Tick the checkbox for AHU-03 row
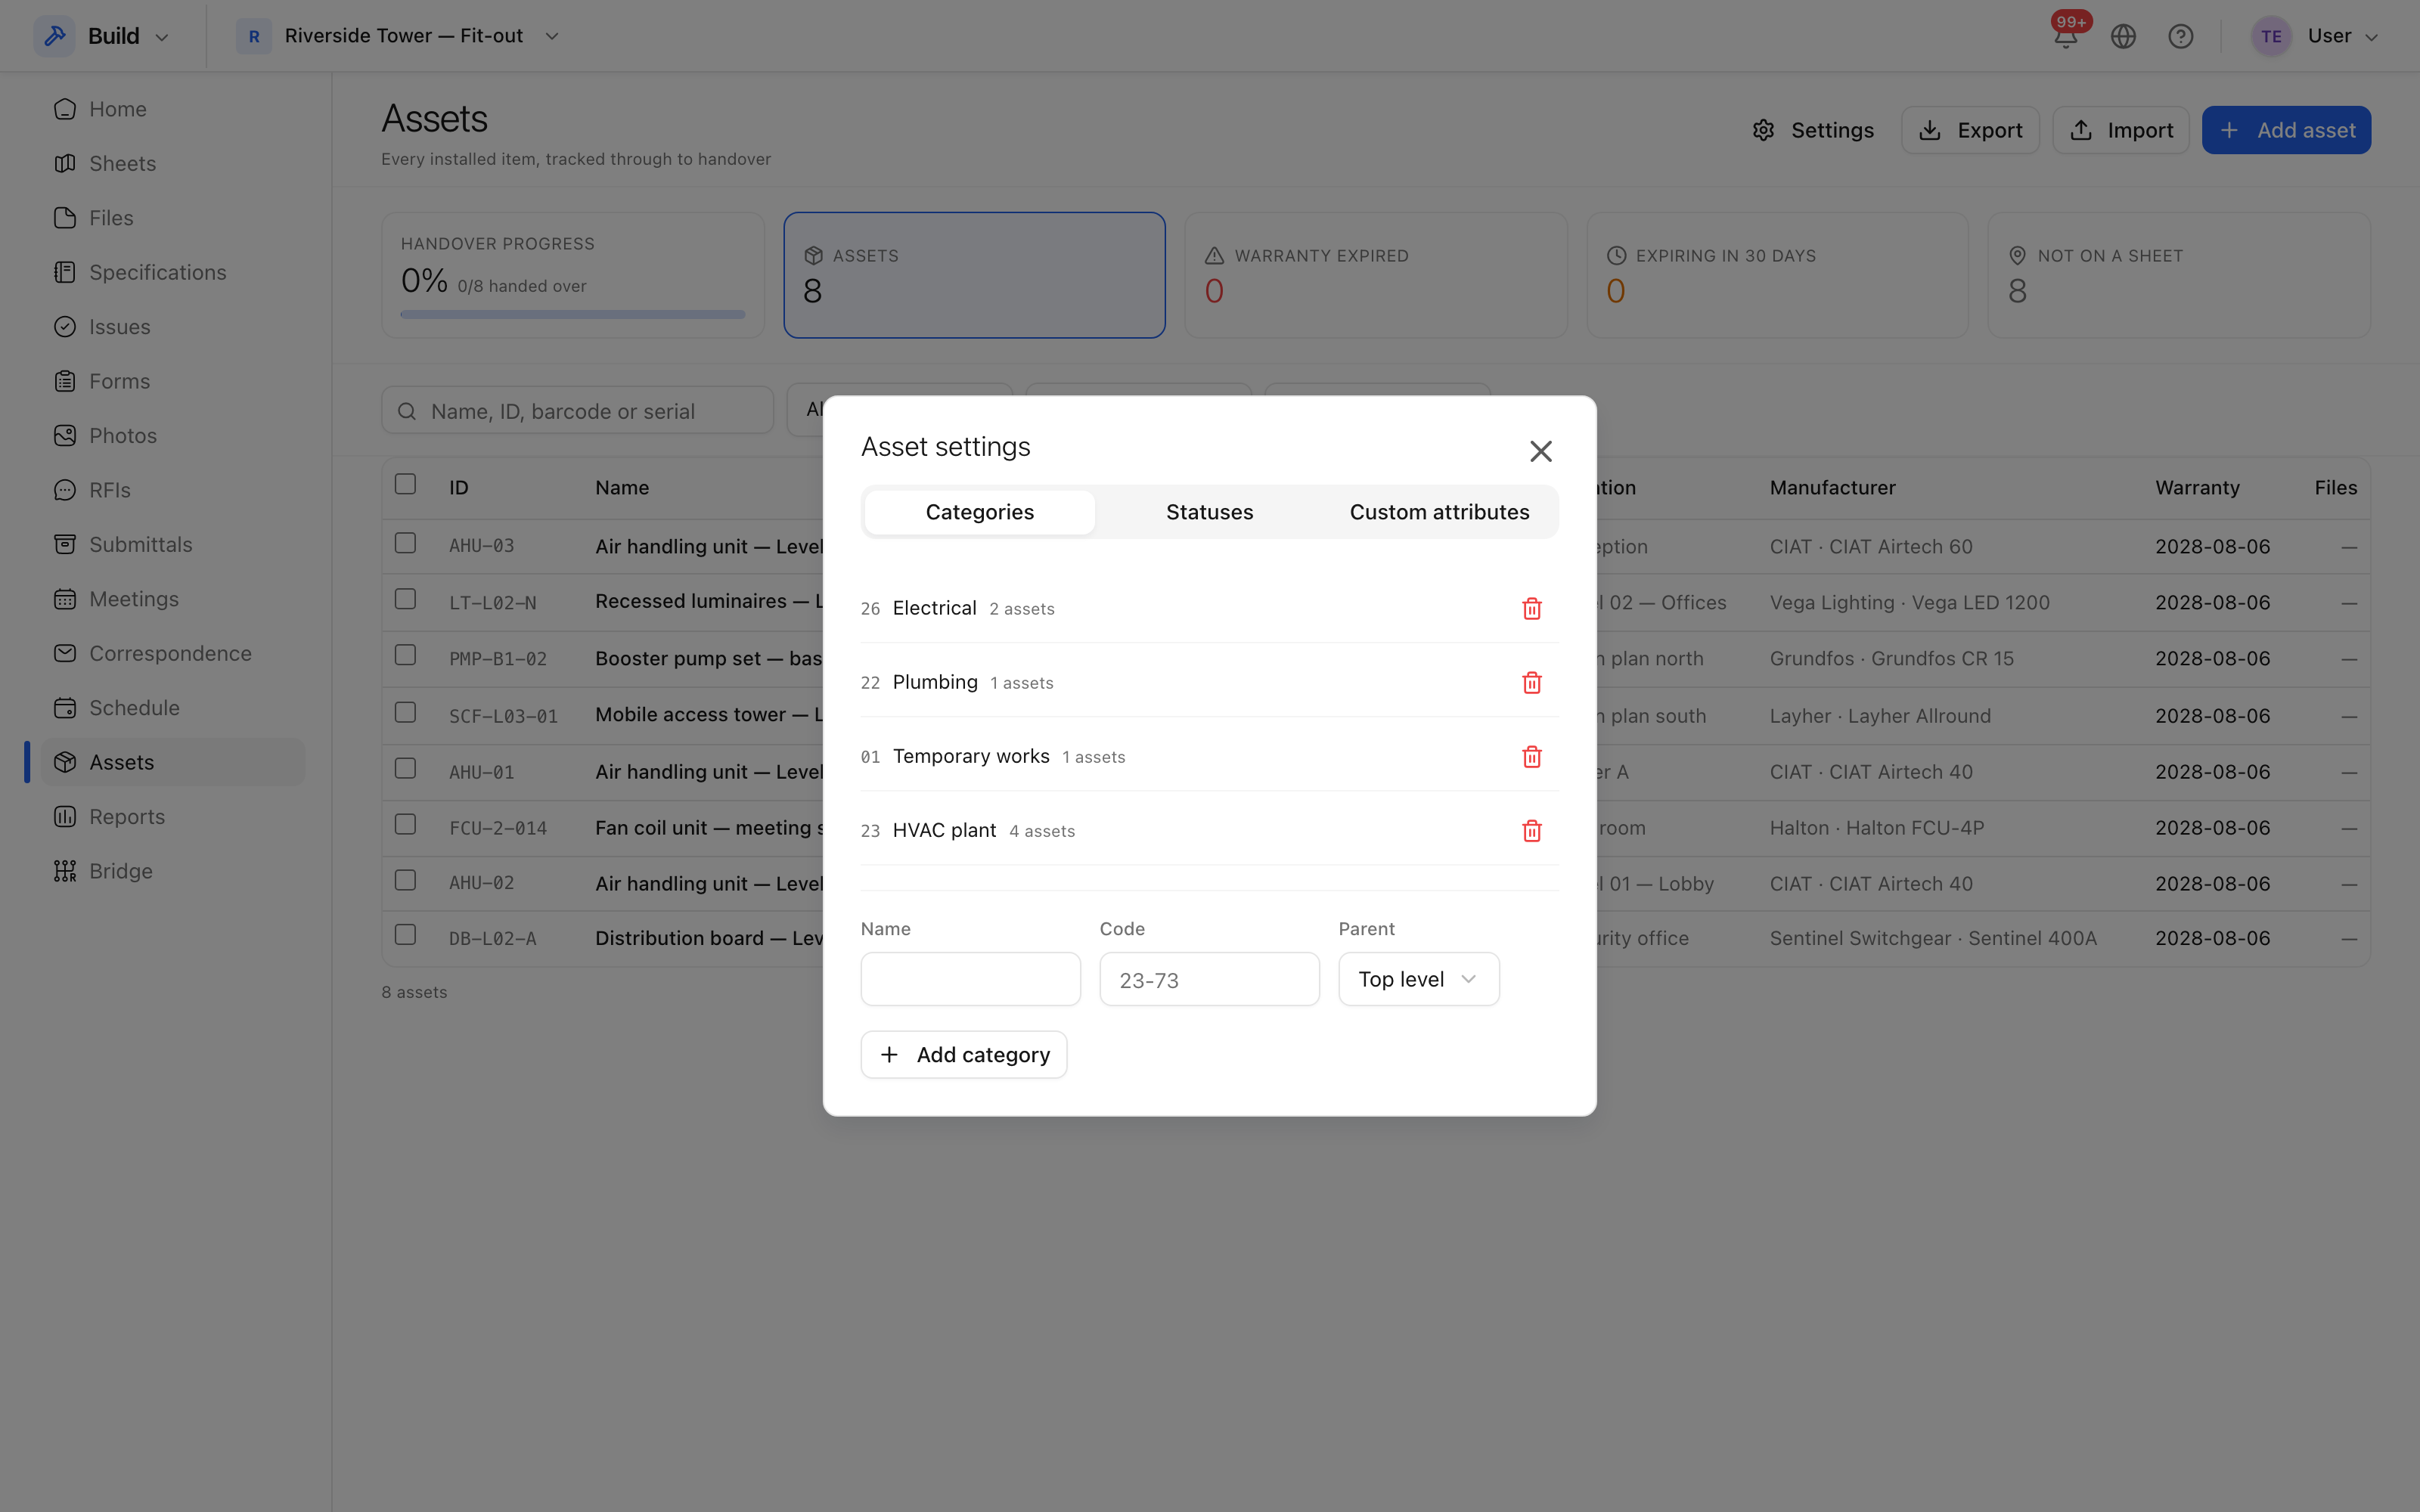2420x1512 pixels. tap(405, 543)
